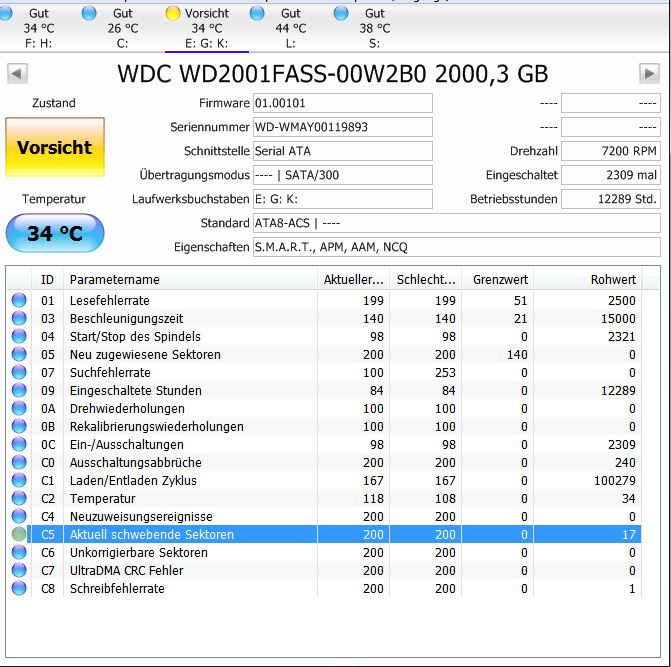Click the Aktueller... column header

coord(353,279)
